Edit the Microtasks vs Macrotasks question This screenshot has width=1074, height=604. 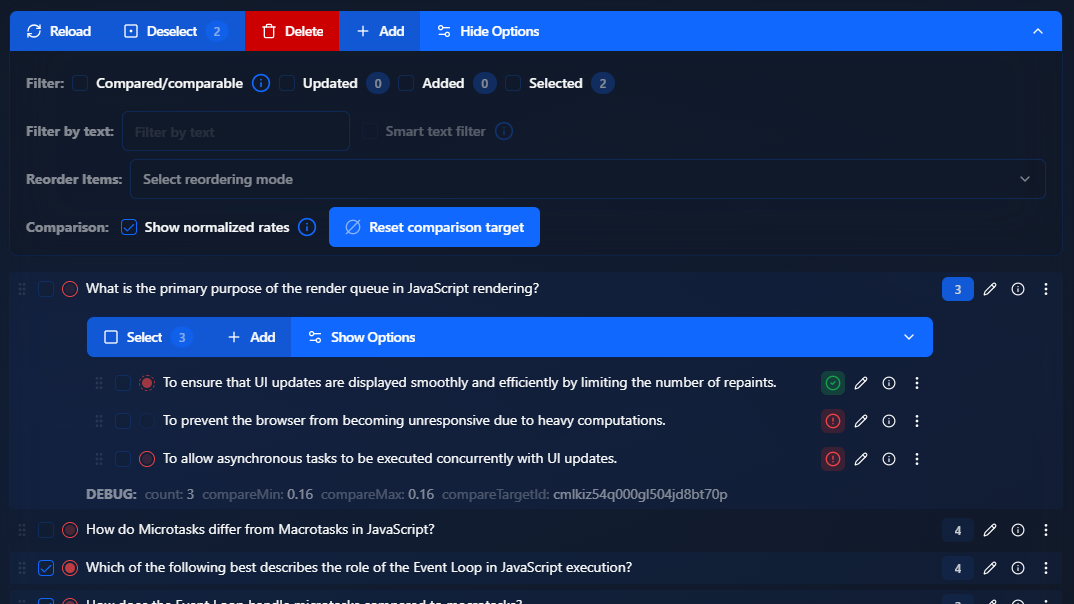990,530
